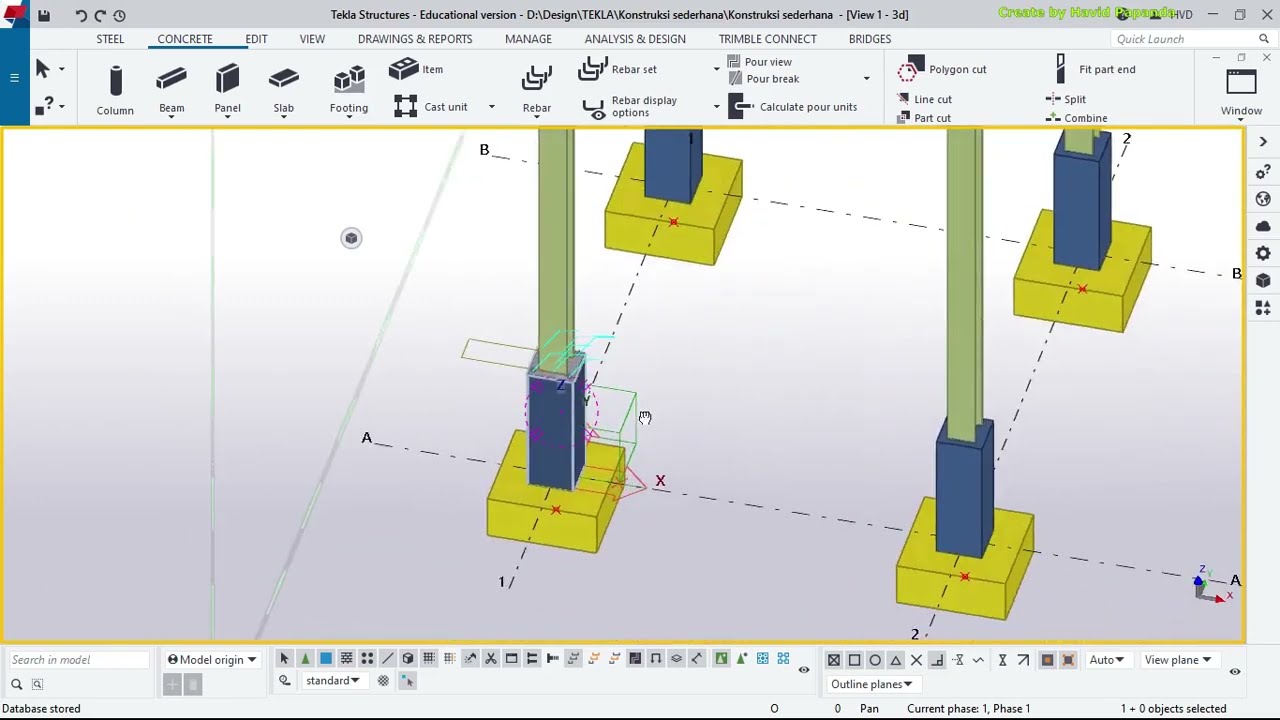Open the globe side panel icon
1280x720 pixels.
tap(1263, 200)
